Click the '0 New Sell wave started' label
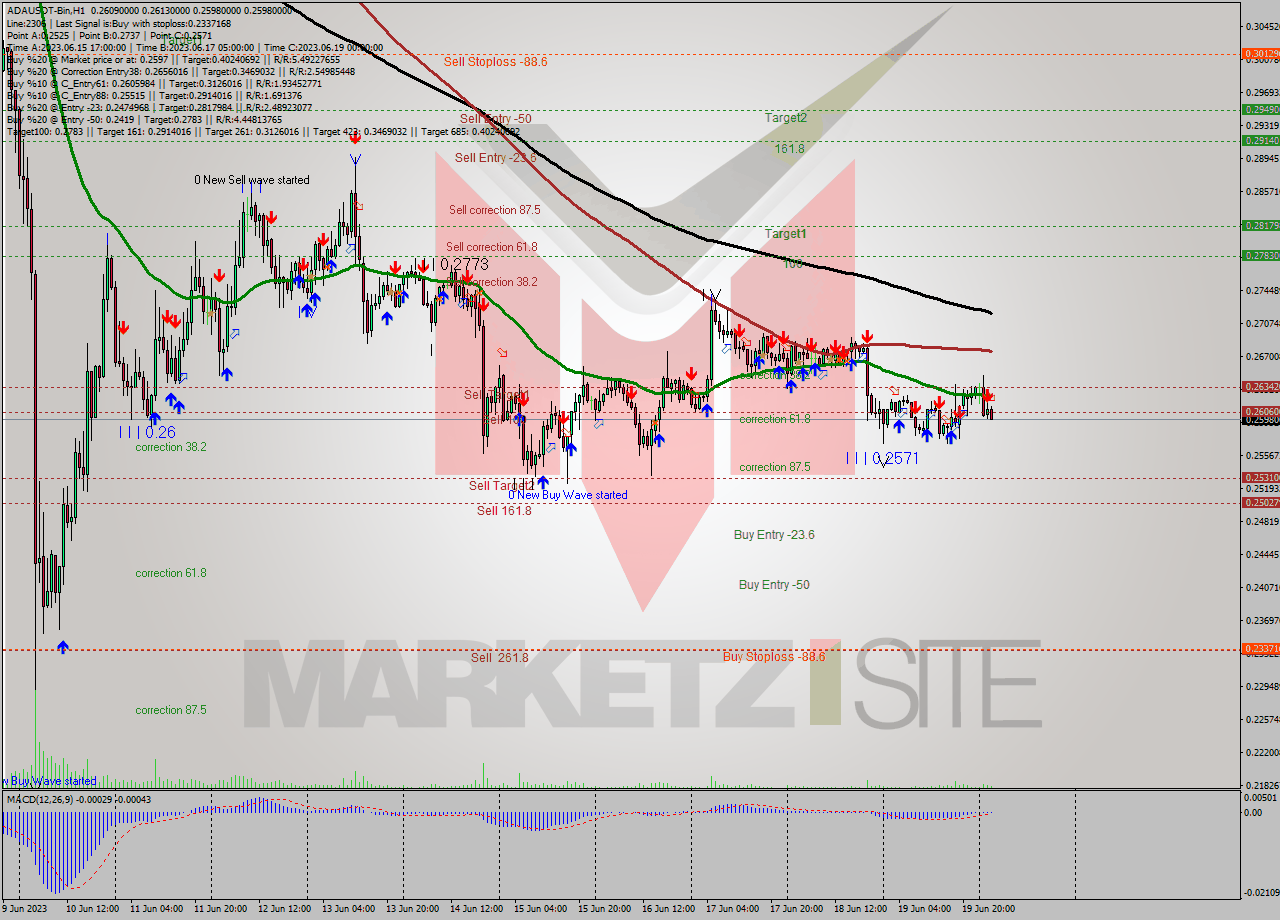The image size is (1280, 920). click(x=252, y=181)
